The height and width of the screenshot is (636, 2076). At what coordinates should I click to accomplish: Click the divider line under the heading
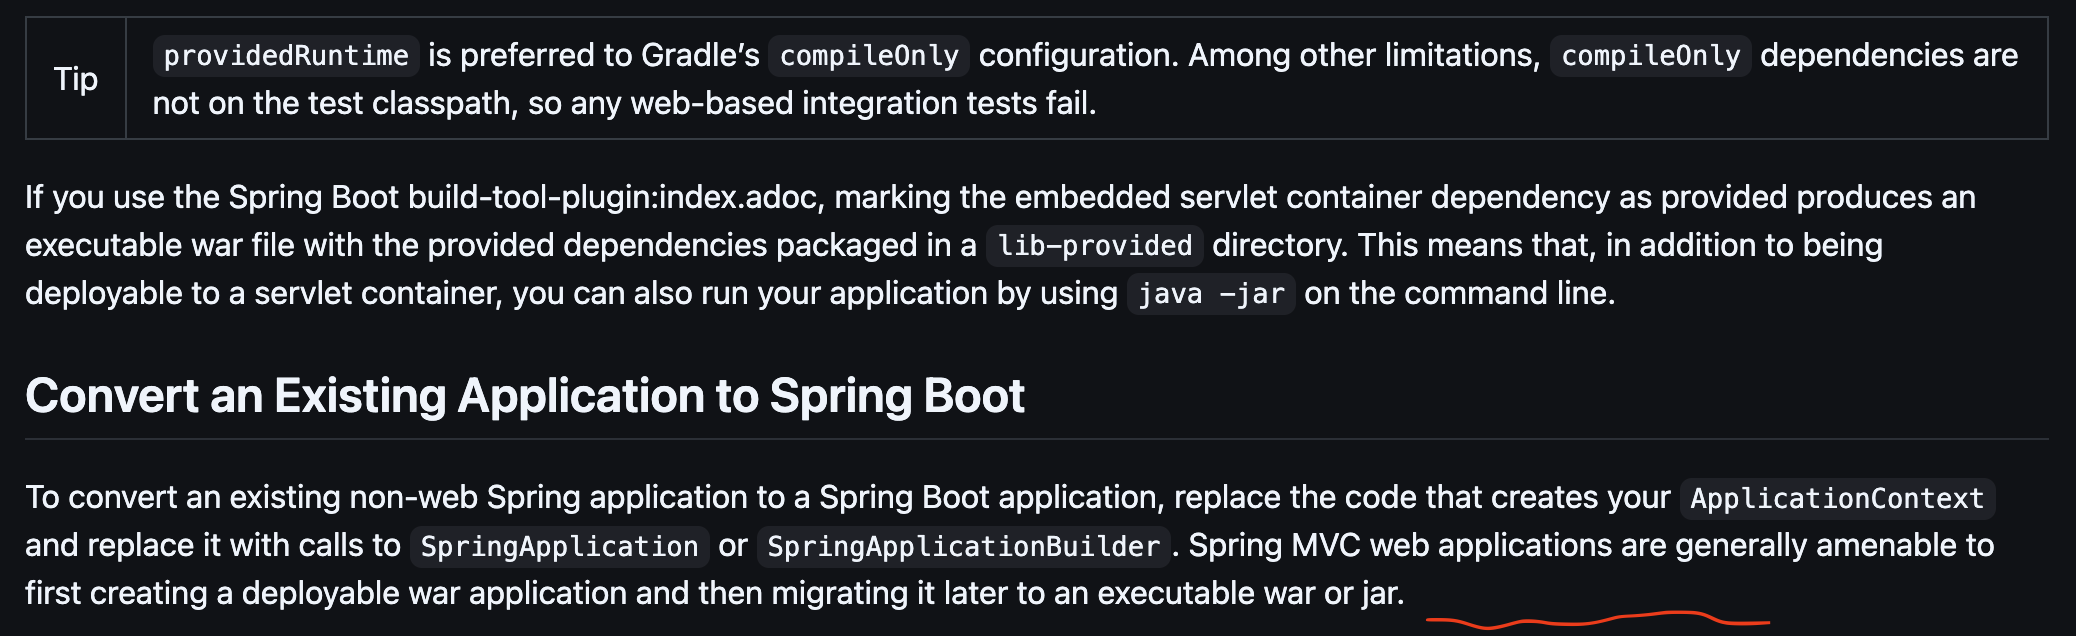coord(1036,439)
